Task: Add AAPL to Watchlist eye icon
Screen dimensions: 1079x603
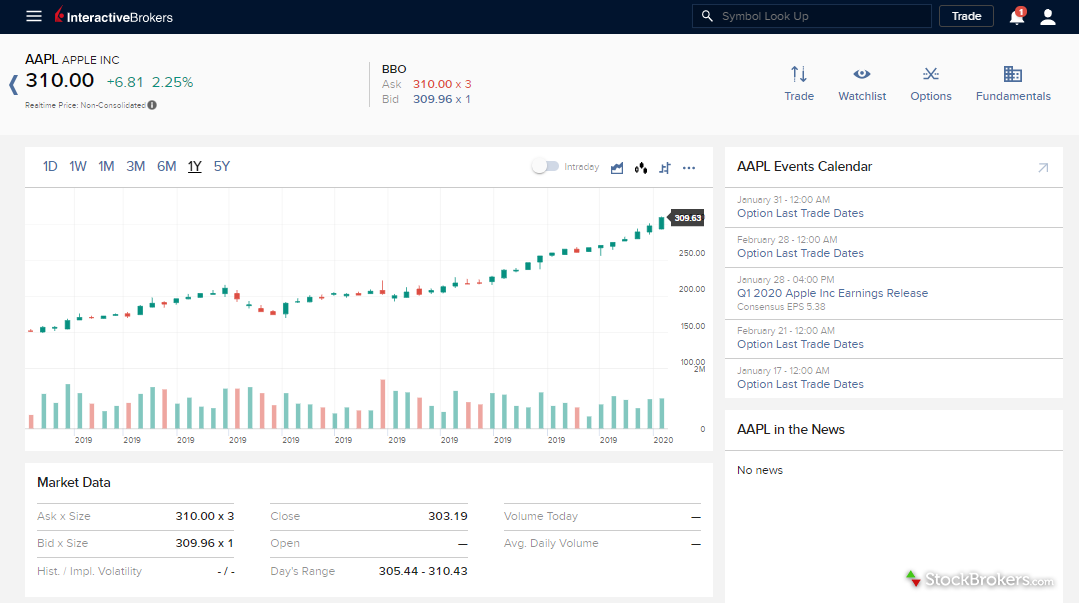Action: click(x=862, y=74)
